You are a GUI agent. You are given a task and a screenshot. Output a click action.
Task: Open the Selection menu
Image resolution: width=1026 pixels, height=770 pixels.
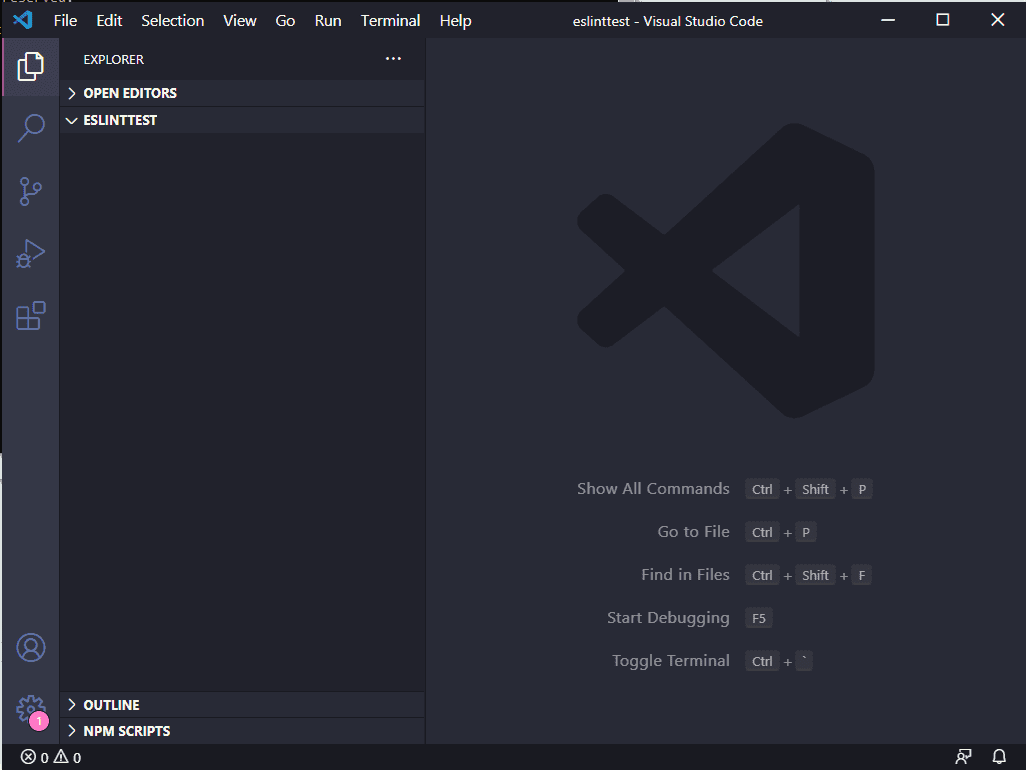coord(173,21)
